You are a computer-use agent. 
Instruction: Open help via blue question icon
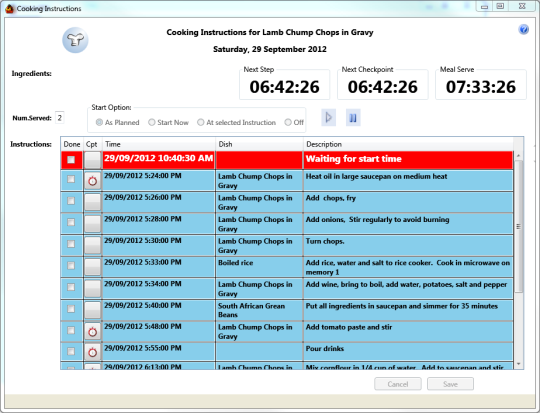point(523,30)
